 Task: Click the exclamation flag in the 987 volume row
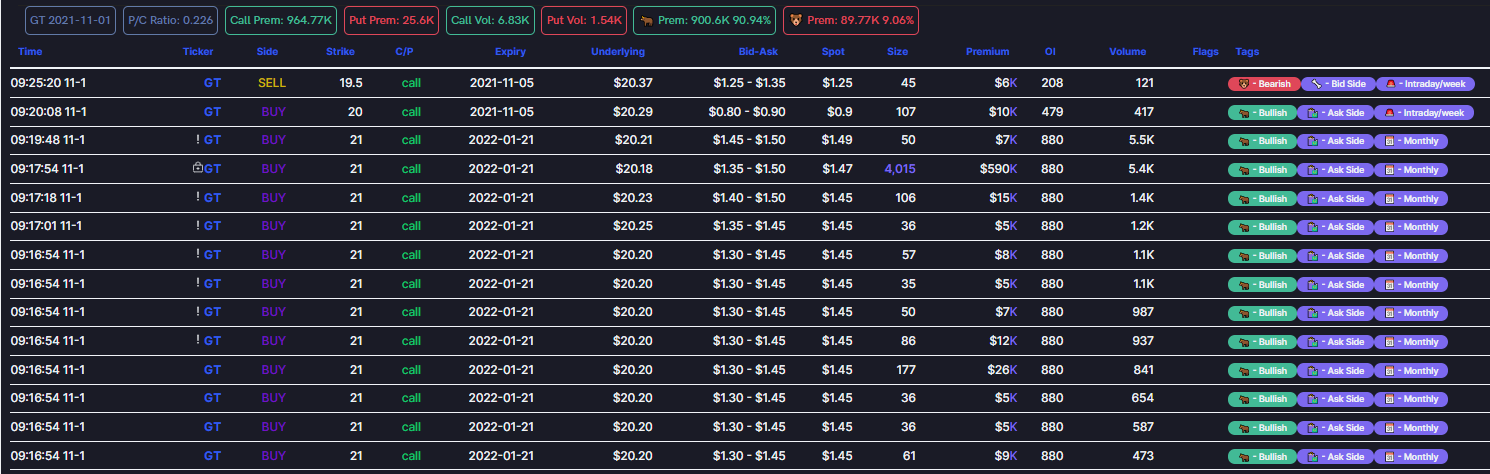pos(198,313)
